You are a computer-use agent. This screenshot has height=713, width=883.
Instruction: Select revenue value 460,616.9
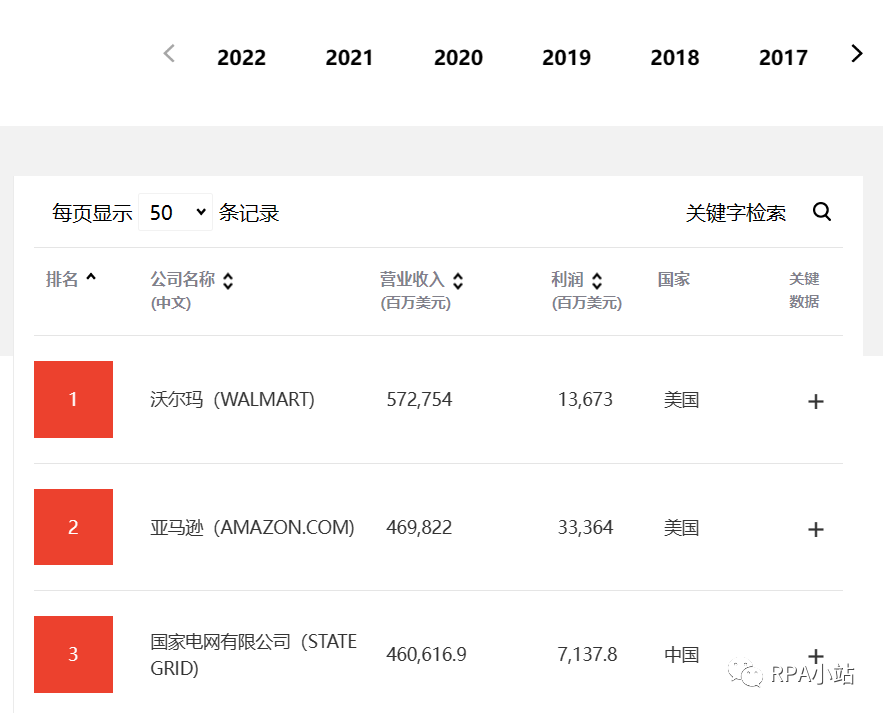(x=426, y=654)
